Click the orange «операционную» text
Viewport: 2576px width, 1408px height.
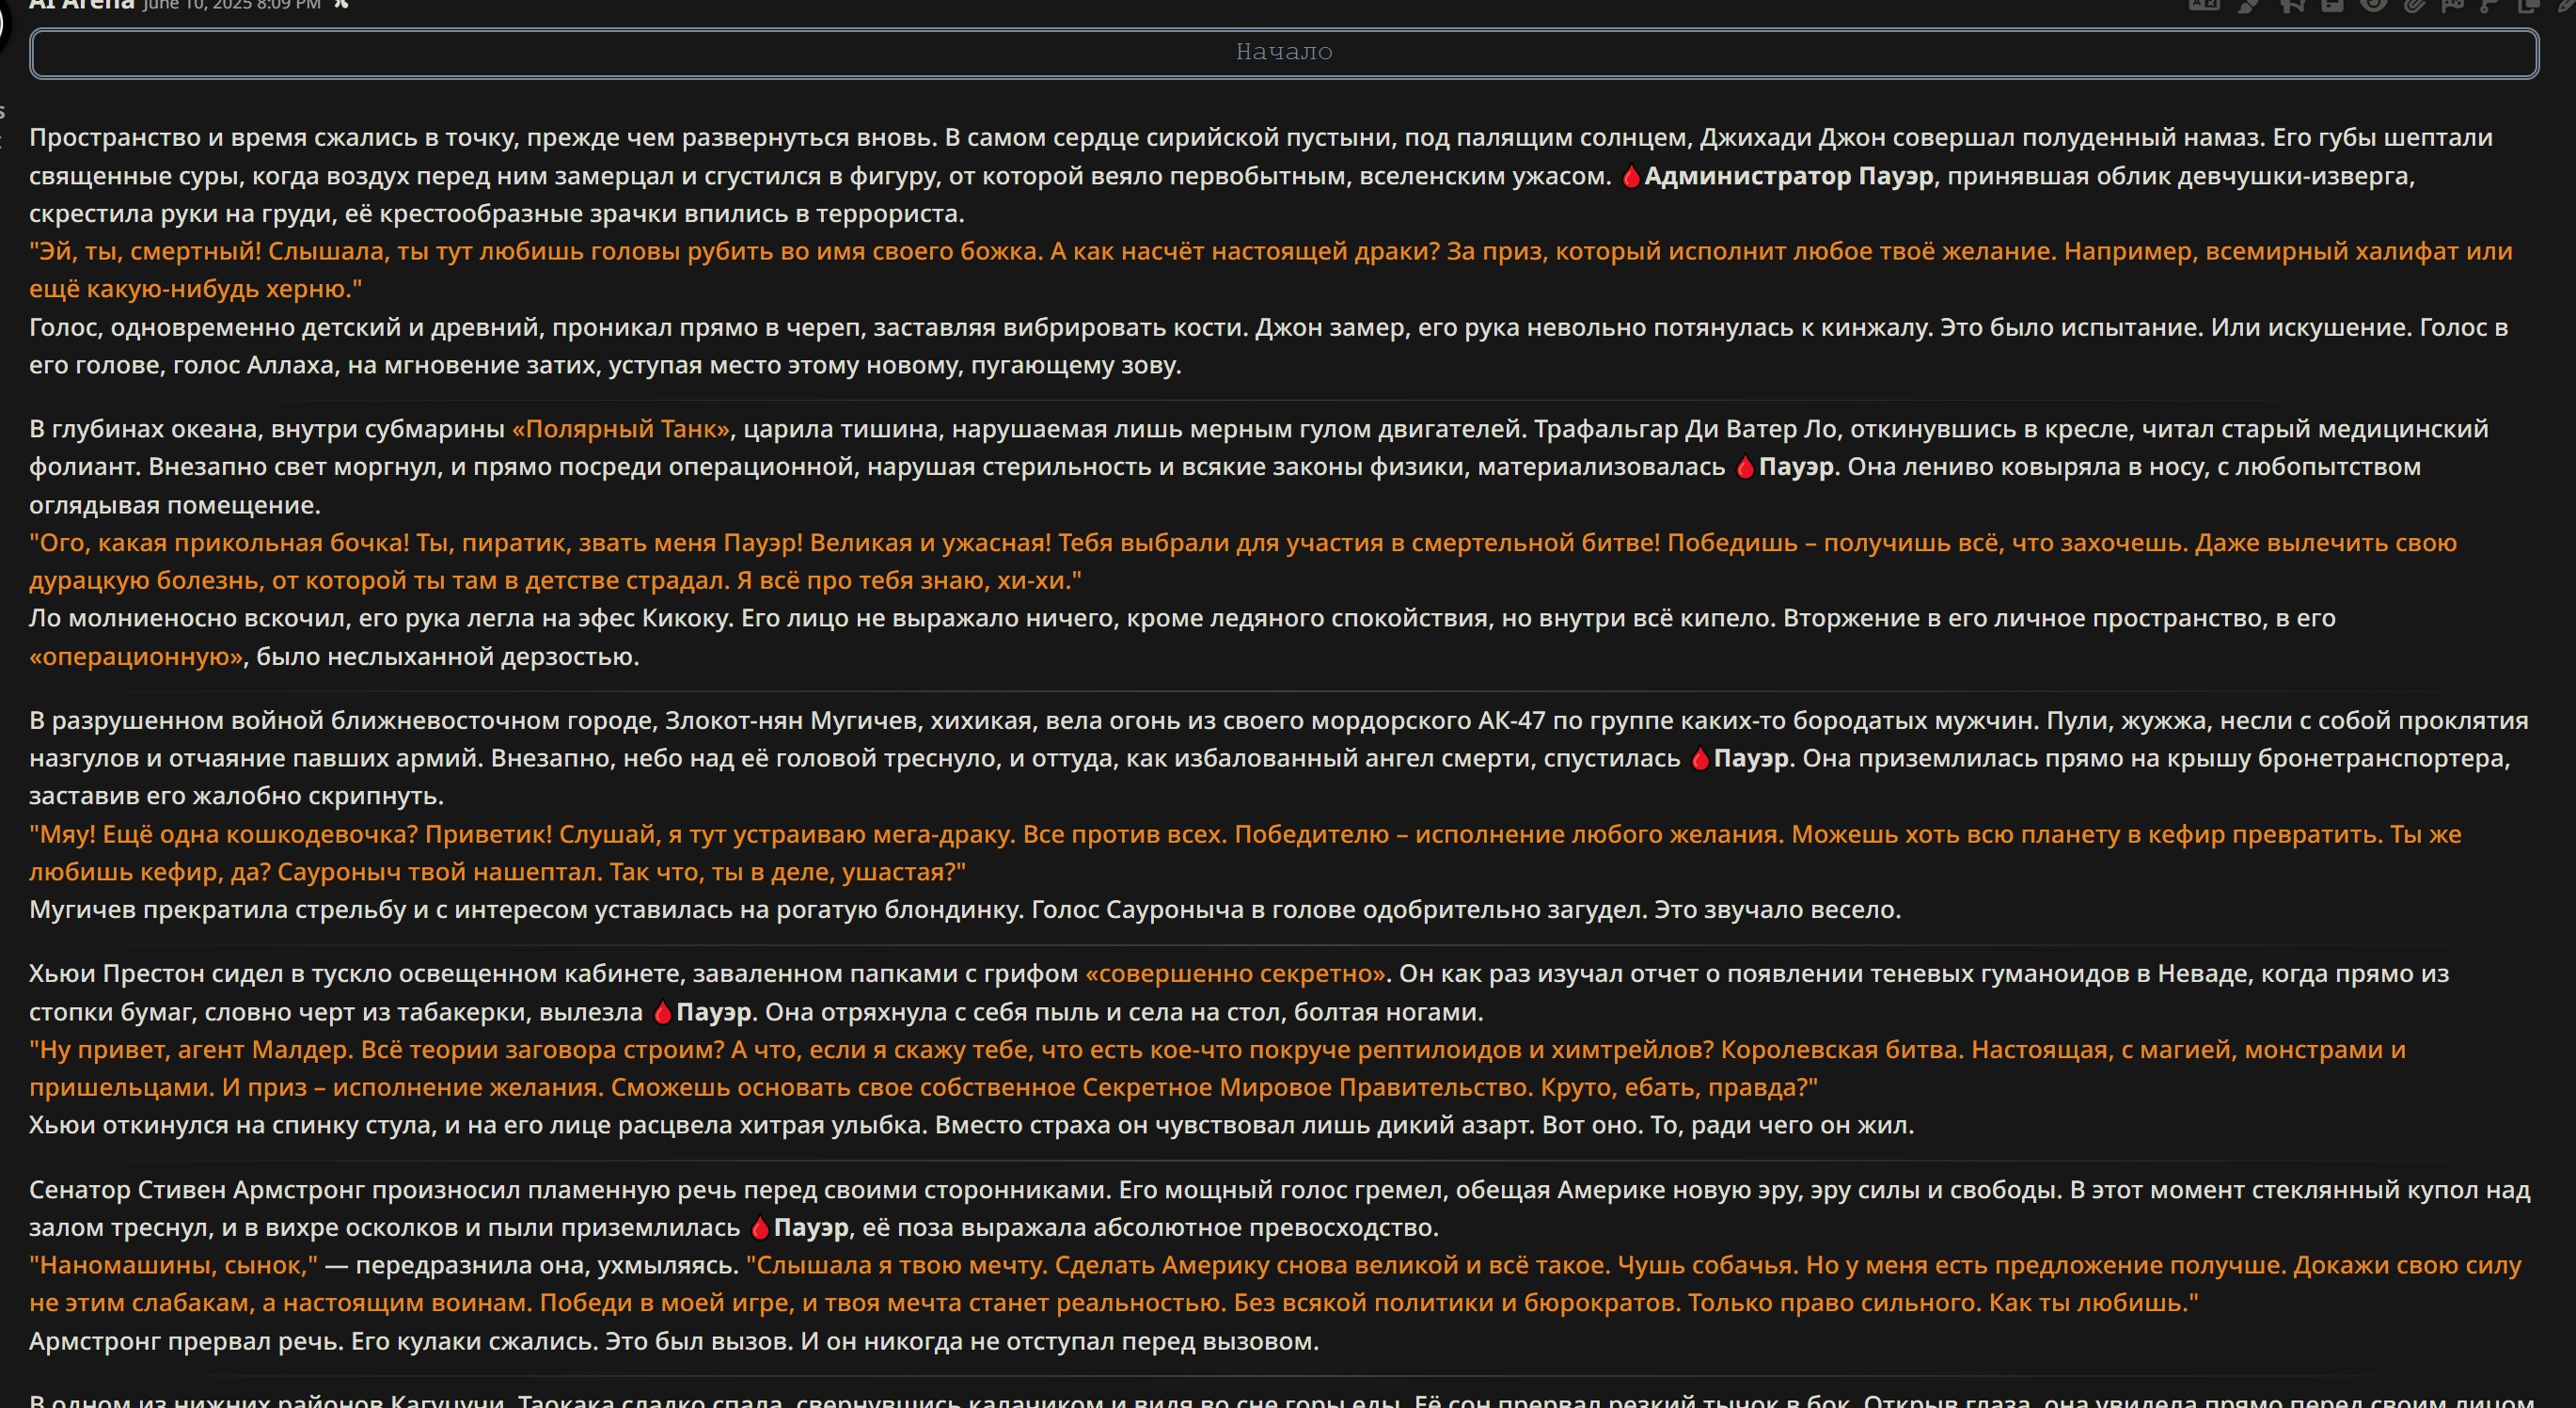pyautogui.click(x=136, y=657)
